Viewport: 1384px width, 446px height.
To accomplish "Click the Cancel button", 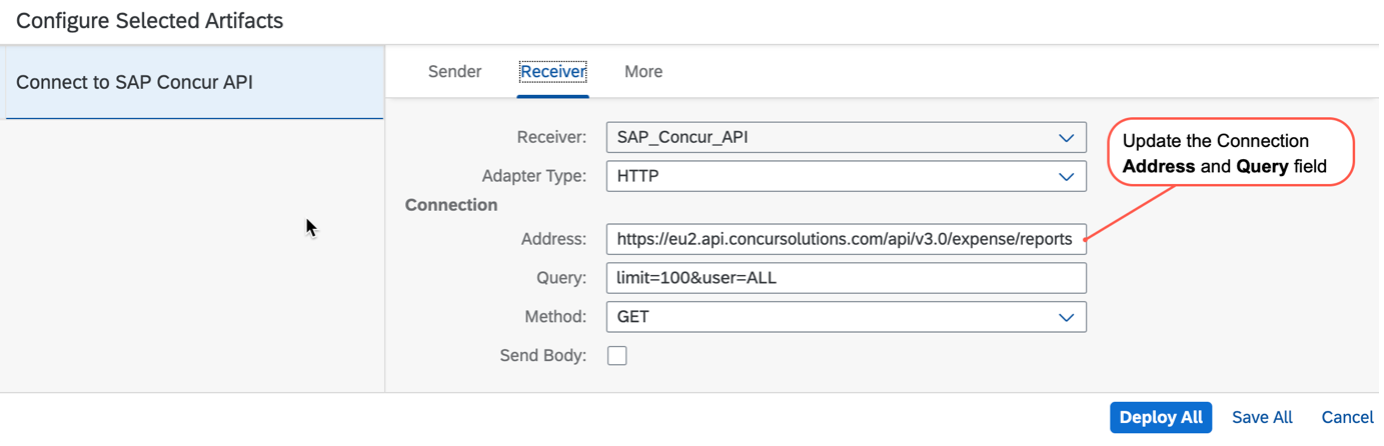I will tap(1347, 418).
